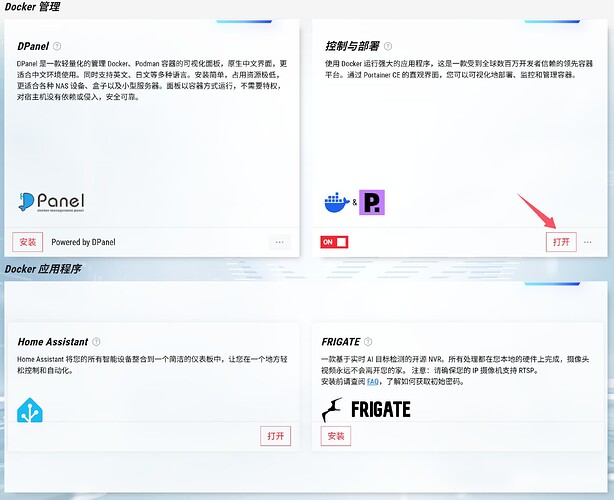Open the more options menu in DPanel card
The width and height of the screenshot is (614, 500).
tap(280, 242)
